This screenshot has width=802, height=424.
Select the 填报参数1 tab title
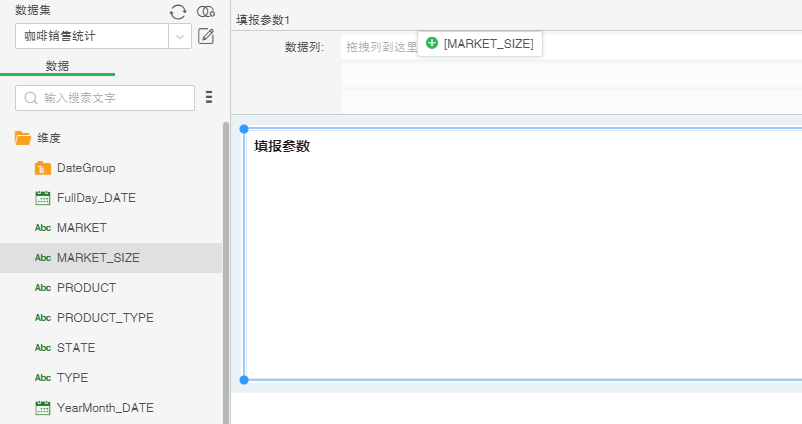[x=263, y=20]
